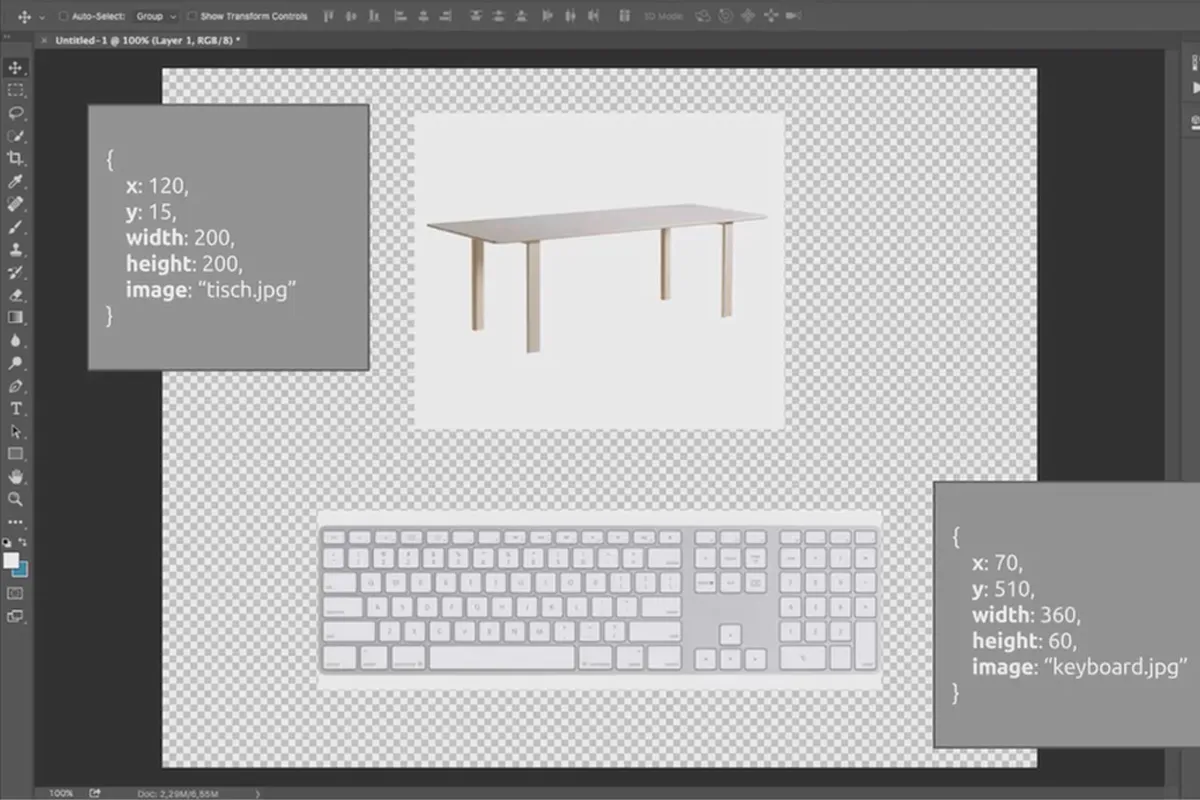Expand Move tool preset picker arrow
This screenshot has height=800, width=1200.
click(x=42, y=17)
